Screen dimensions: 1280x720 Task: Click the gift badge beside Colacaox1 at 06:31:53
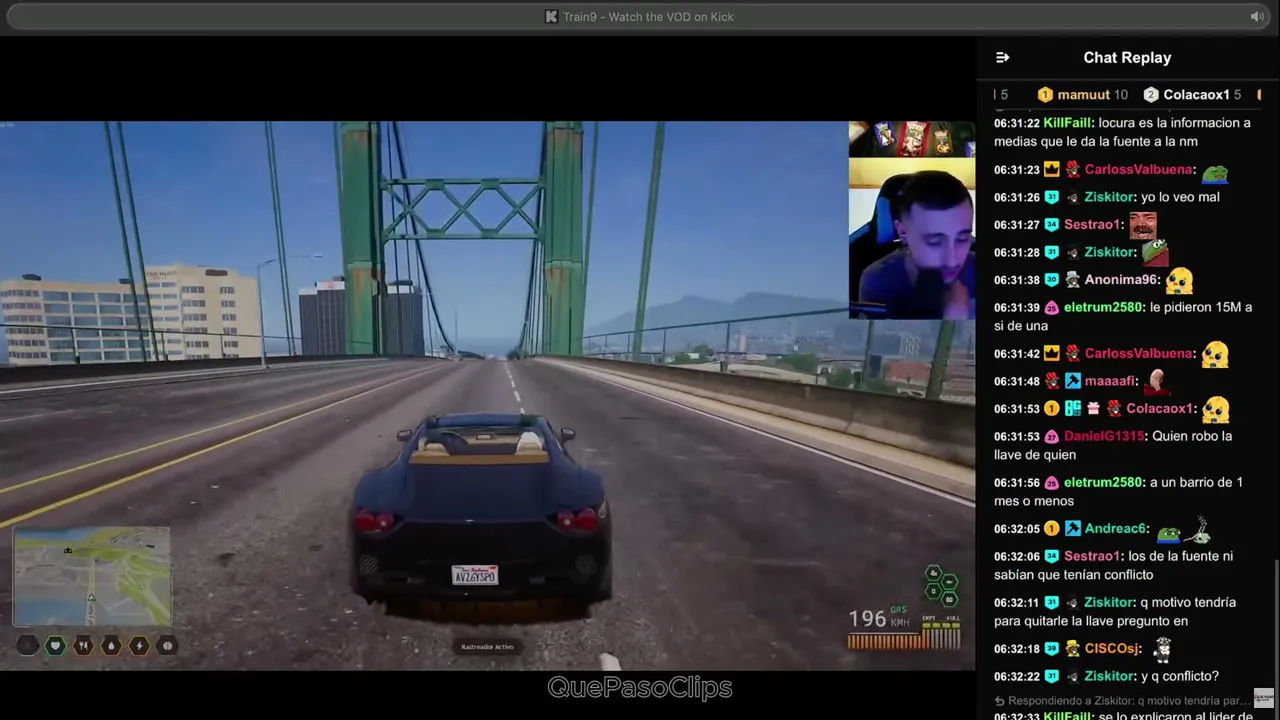(1093, 409)
